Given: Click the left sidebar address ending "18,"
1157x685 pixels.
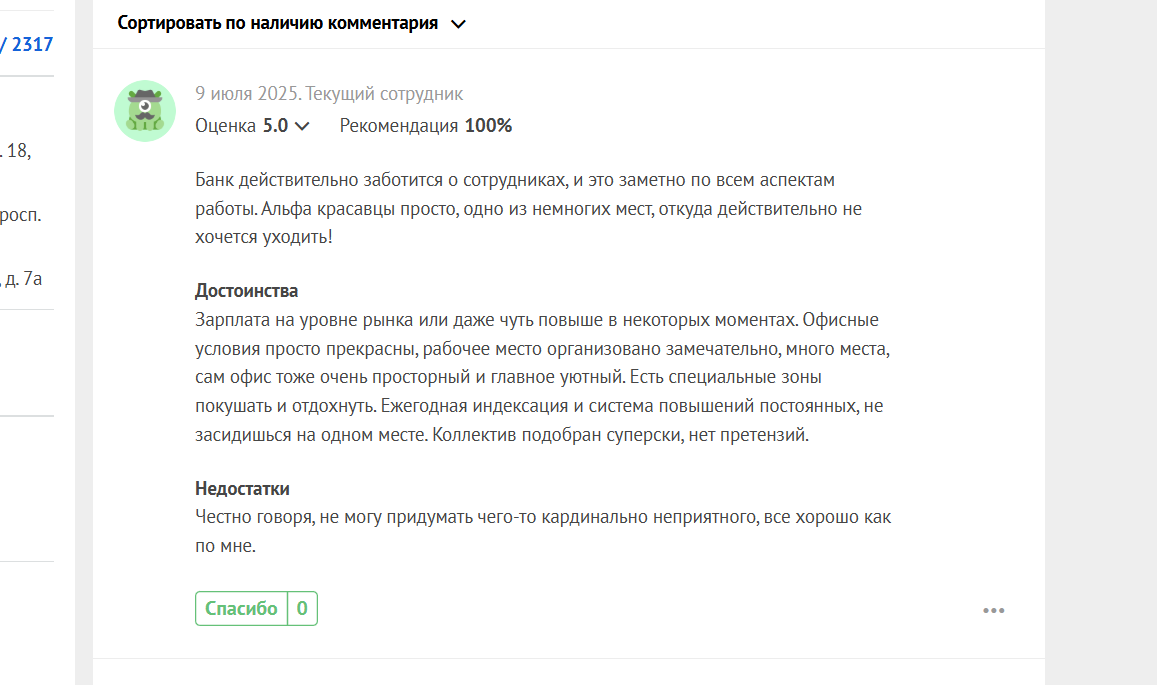Looking at the screenshot, I should click(15, 151).
